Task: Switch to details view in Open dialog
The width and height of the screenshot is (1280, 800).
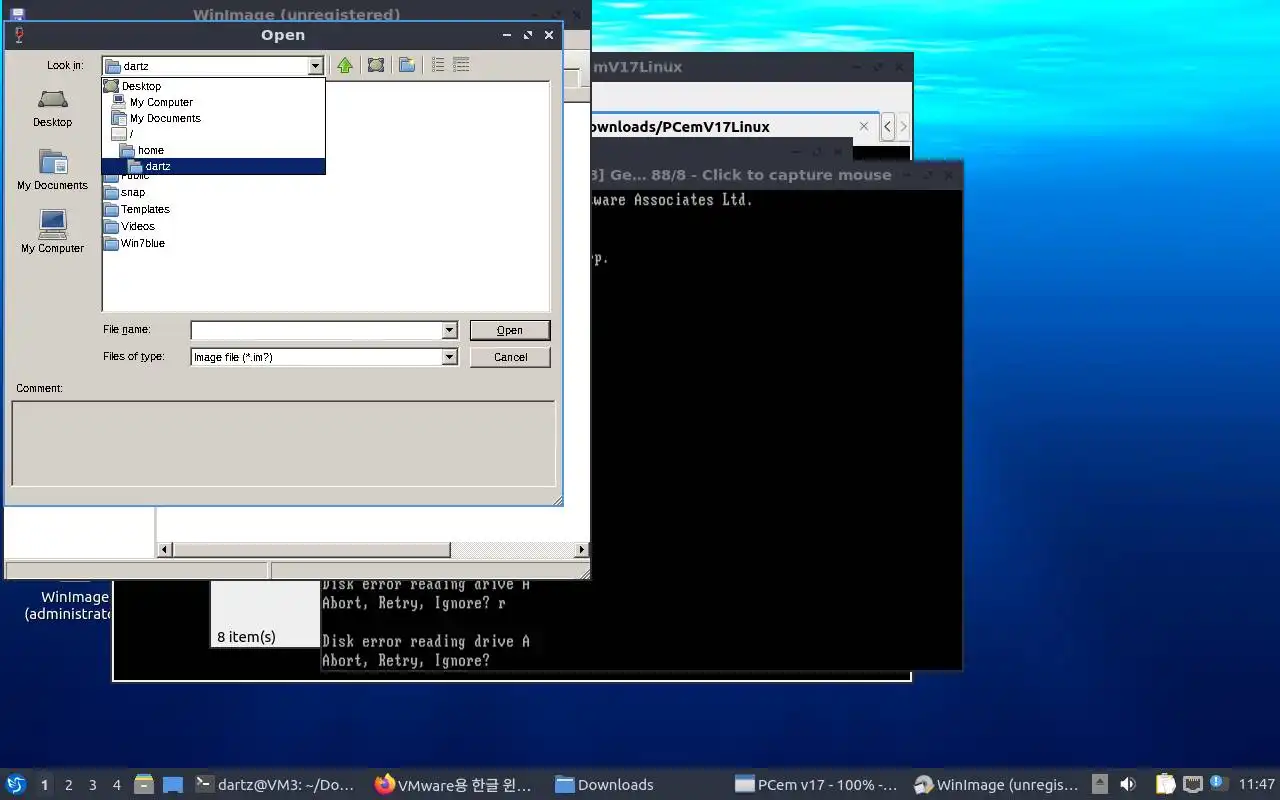Action: [x=461, y=65]
